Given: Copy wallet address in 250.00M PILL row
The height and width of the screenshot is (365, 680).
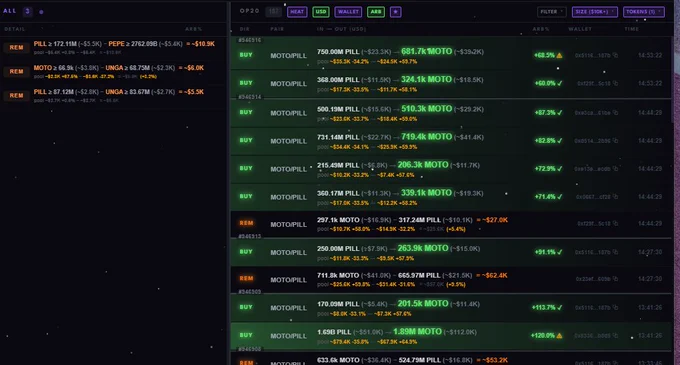Looking at the screenshot, I should coord(615,252).
